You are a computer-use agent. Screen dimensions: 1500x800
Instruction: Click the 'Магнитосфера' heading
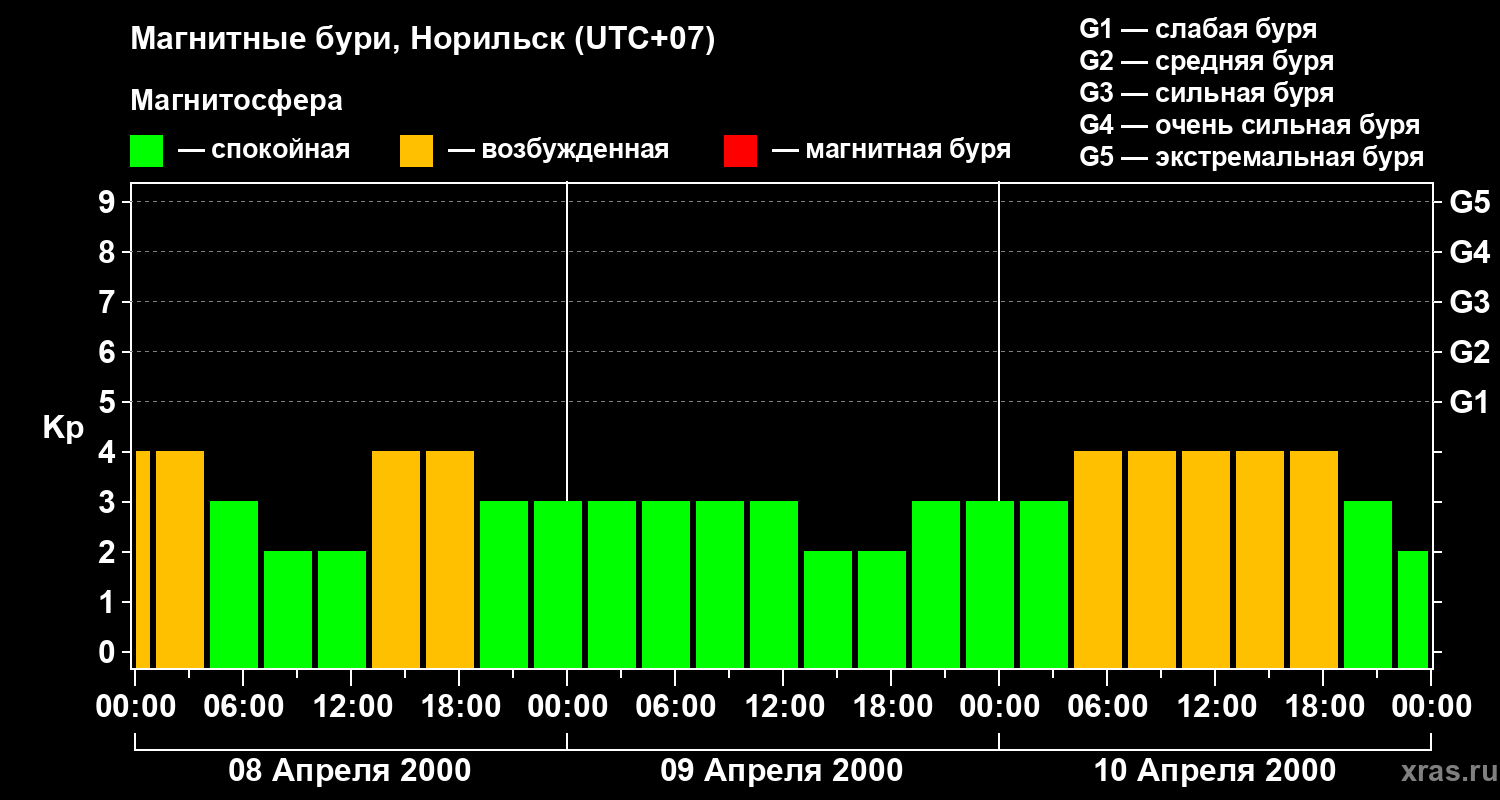(x=236, y=101)
